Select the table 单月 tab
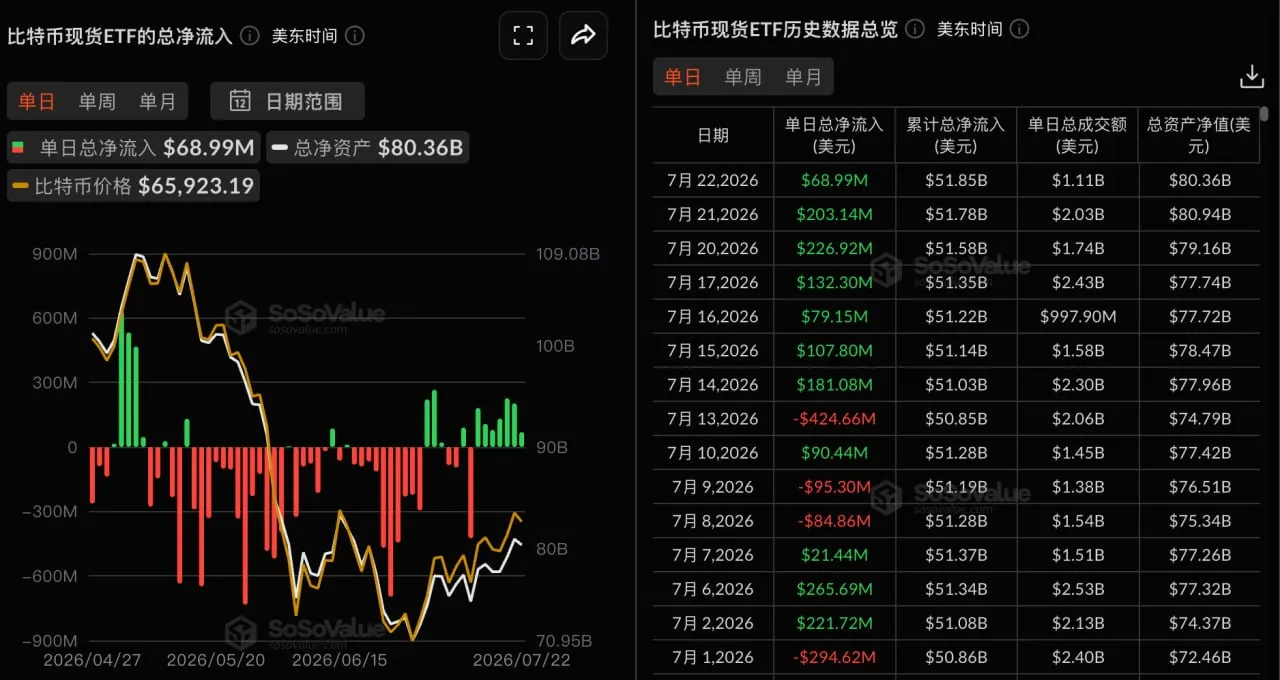 click(x=803, y=77)
